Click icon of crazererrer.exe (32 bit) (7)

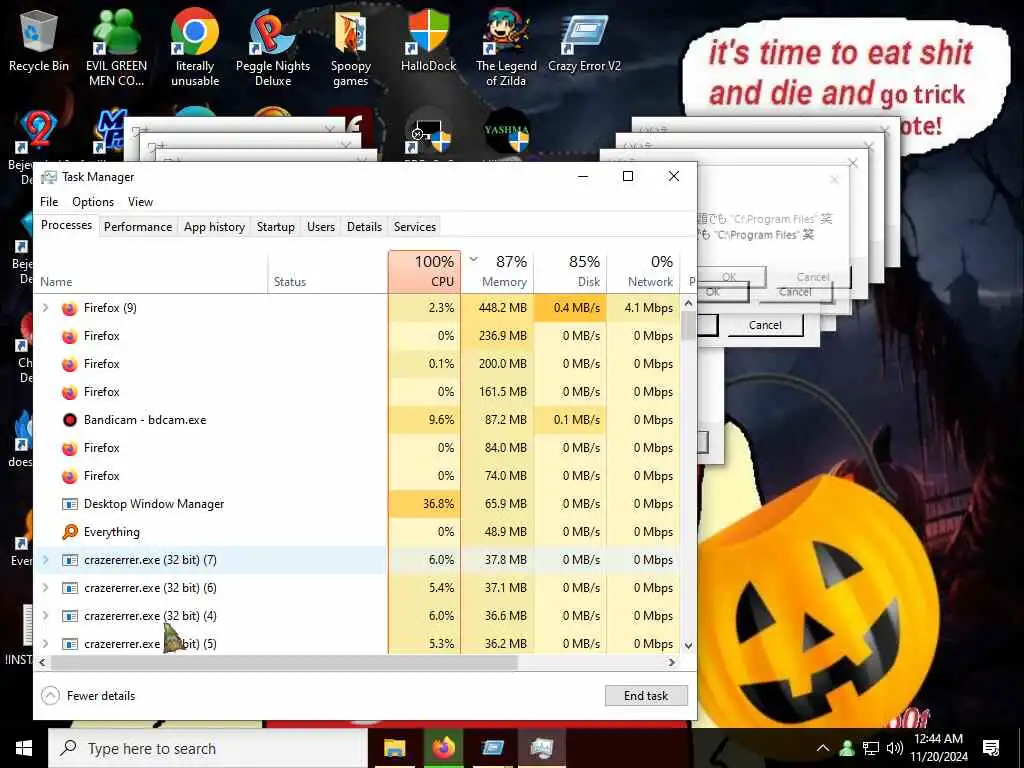(69, 560)
